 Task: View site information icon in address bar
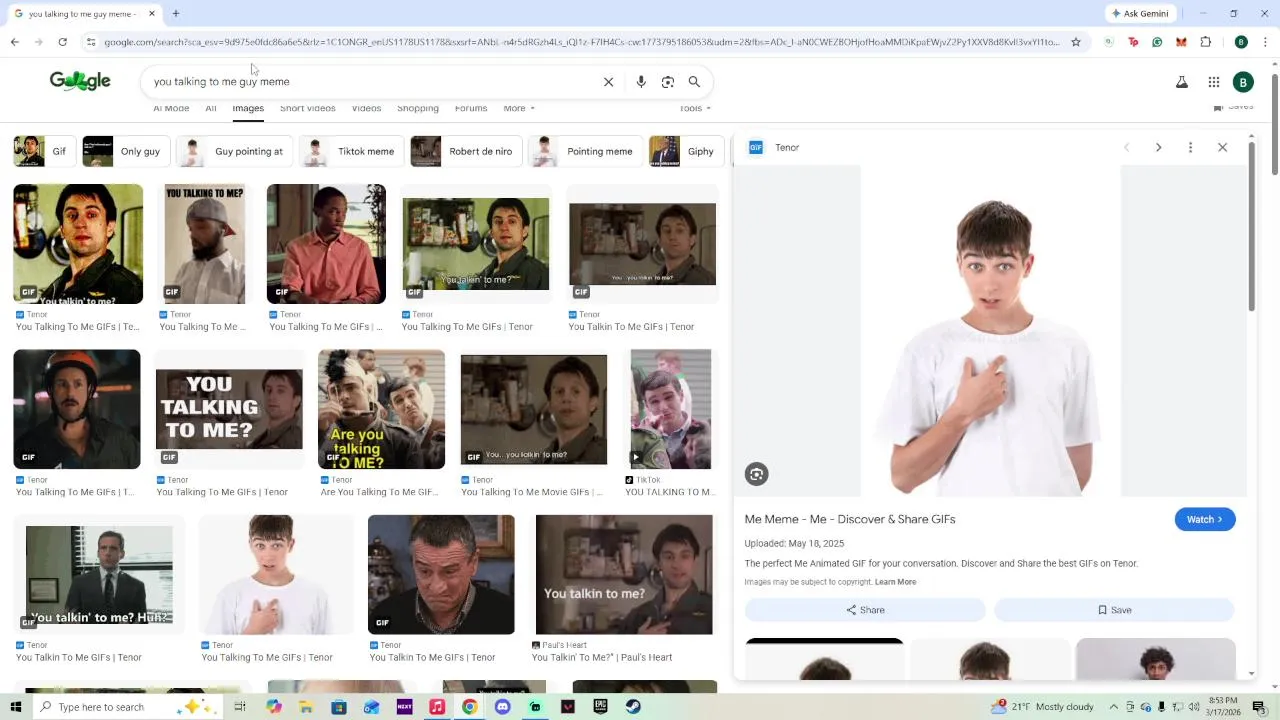point(91,42)
